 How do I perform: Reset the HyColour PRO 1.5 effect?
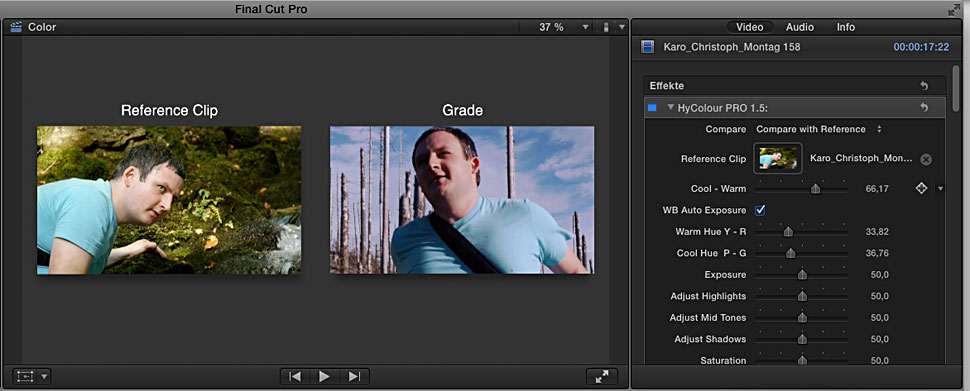(x=924, y=108)
